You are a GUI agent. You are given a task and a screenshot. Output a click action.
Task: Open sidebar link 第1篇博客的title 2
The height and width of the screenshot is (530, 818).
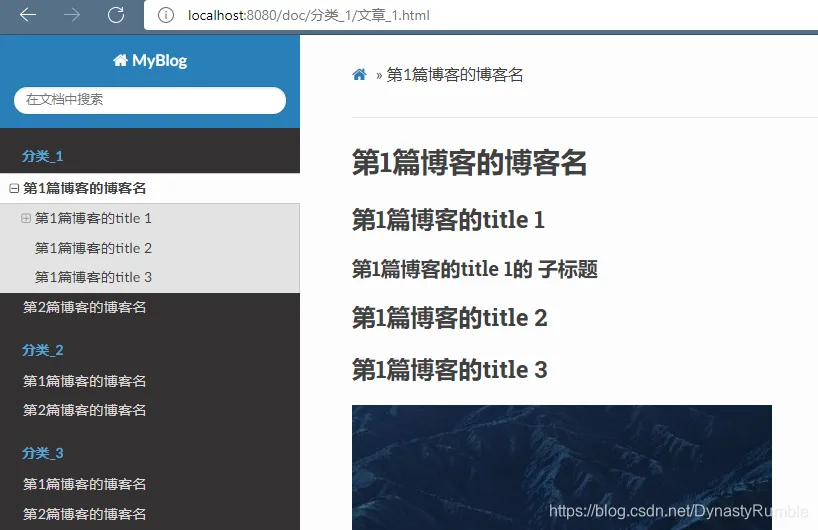[93, 248]
